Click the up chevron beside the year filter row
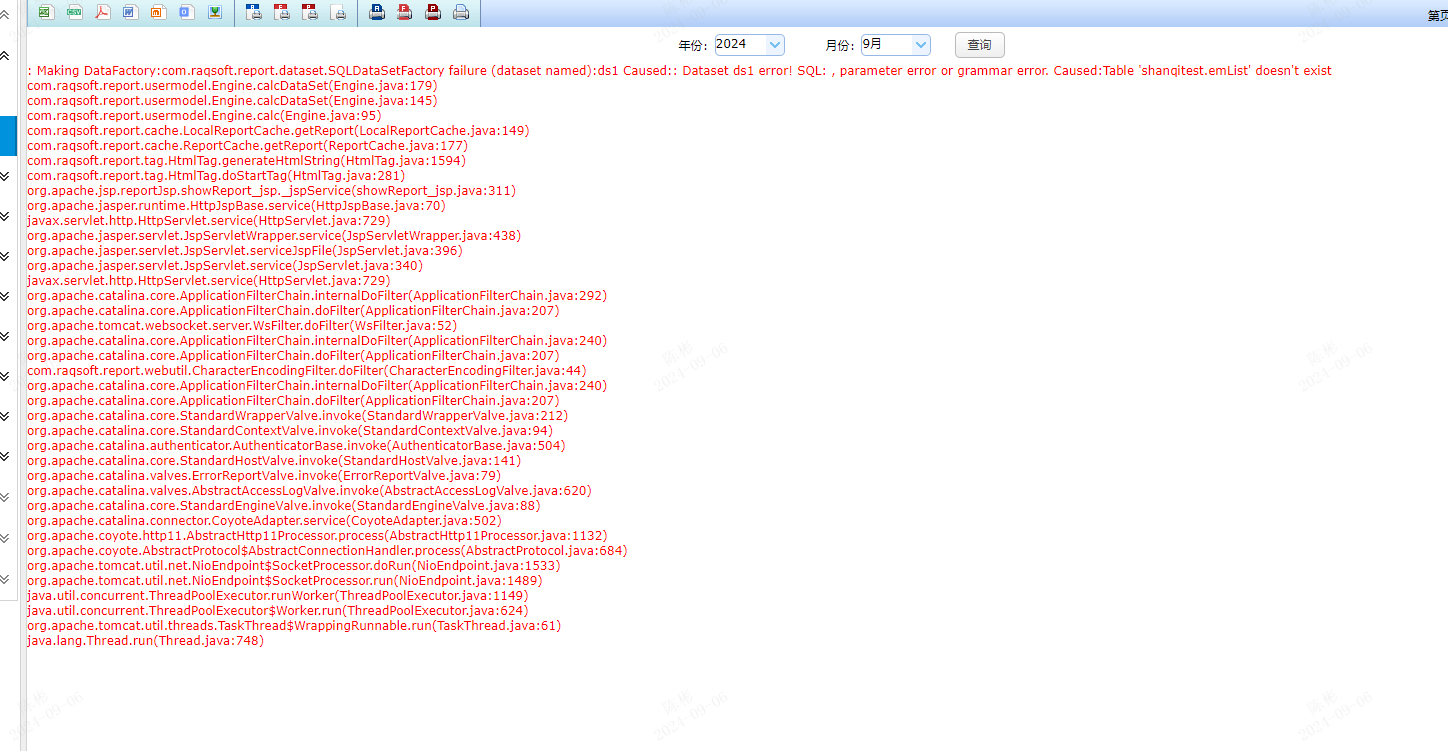 point(5,55)
